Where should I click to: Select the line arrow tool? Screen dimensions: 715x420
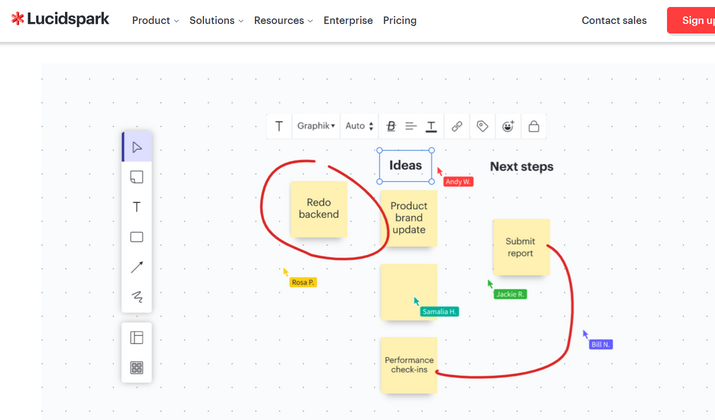(137, 267)
